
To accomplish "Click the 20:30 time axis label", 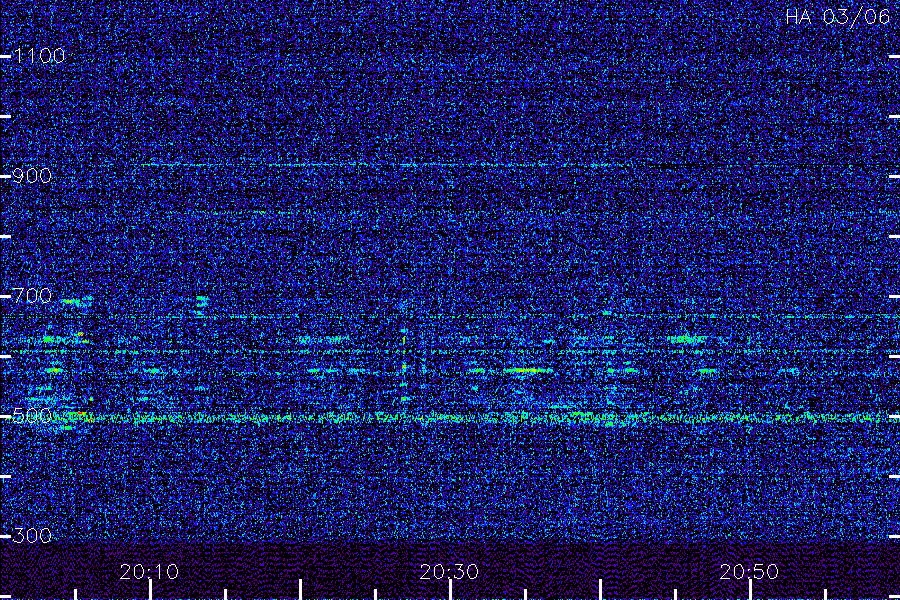I will click(x=449, y=571).
